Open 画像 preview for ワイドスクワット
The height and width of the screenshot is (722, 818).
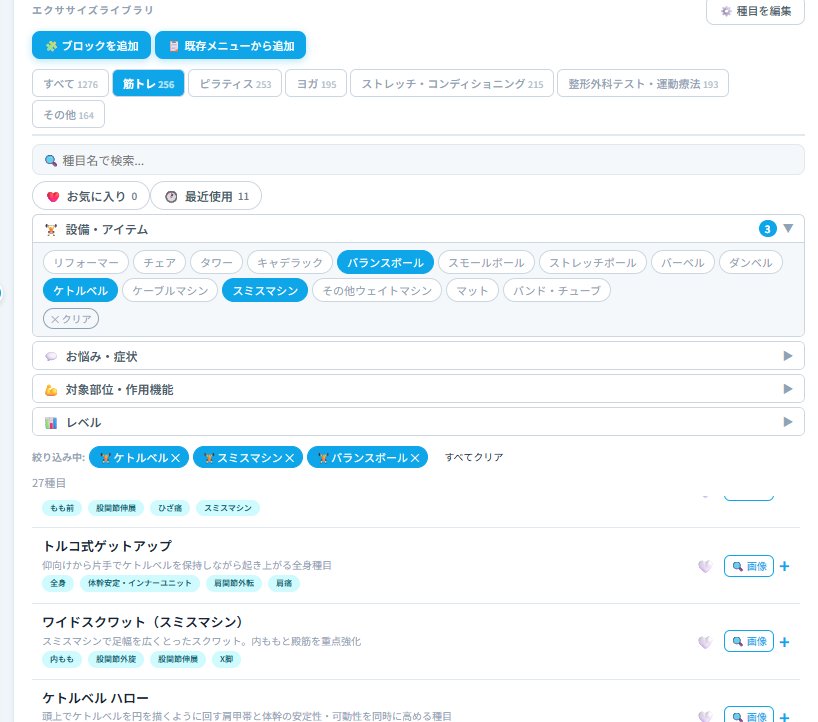[749, 641]
